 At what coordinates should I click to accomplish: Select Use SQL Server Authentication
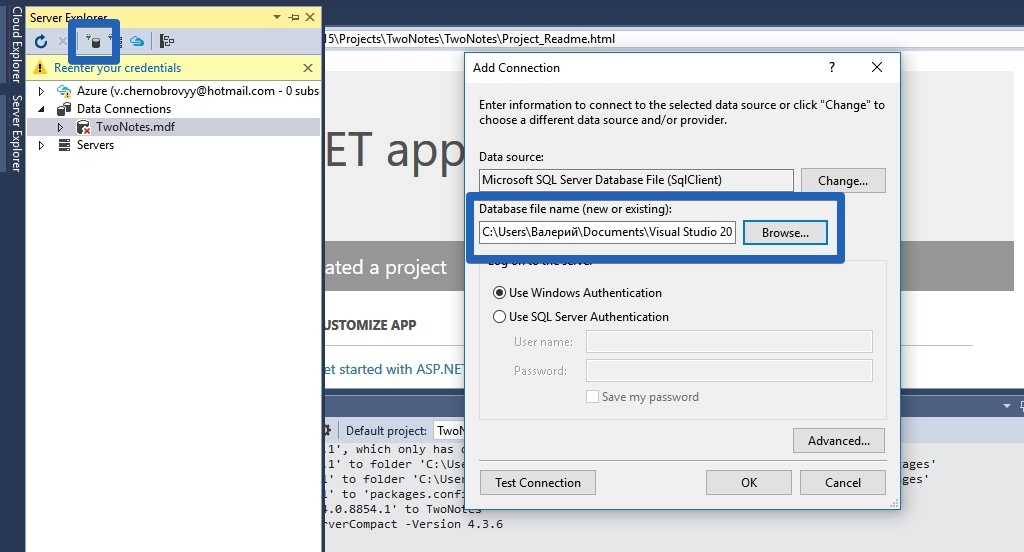pos(581,317)
